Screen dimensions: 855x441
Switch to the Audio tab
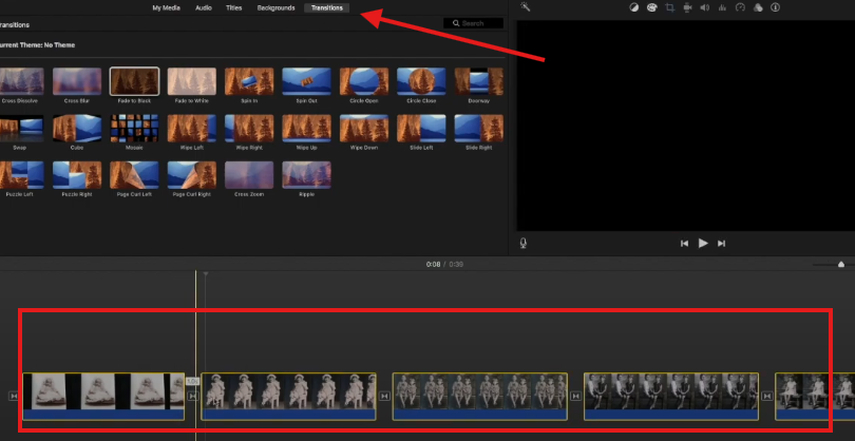click(203, 8)
